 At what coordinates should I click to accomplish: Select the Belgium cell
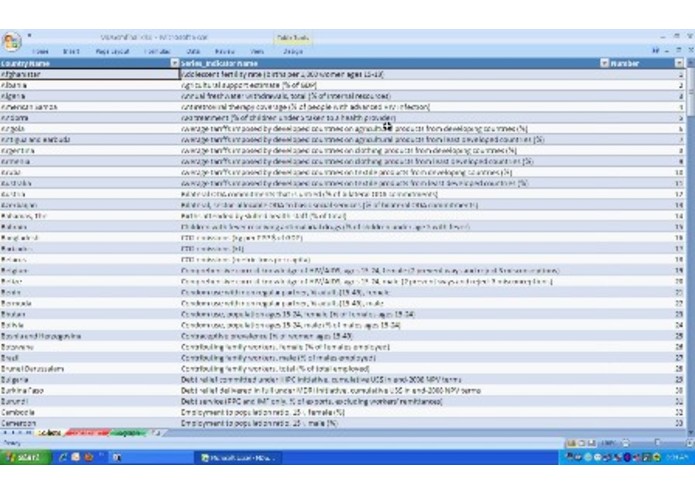pos(90,270)
